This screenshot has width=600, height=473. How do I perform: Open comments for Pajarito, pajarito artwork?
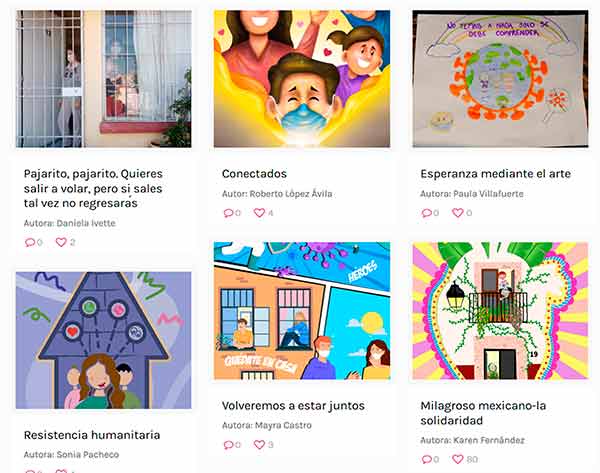(x=30, y=242)
